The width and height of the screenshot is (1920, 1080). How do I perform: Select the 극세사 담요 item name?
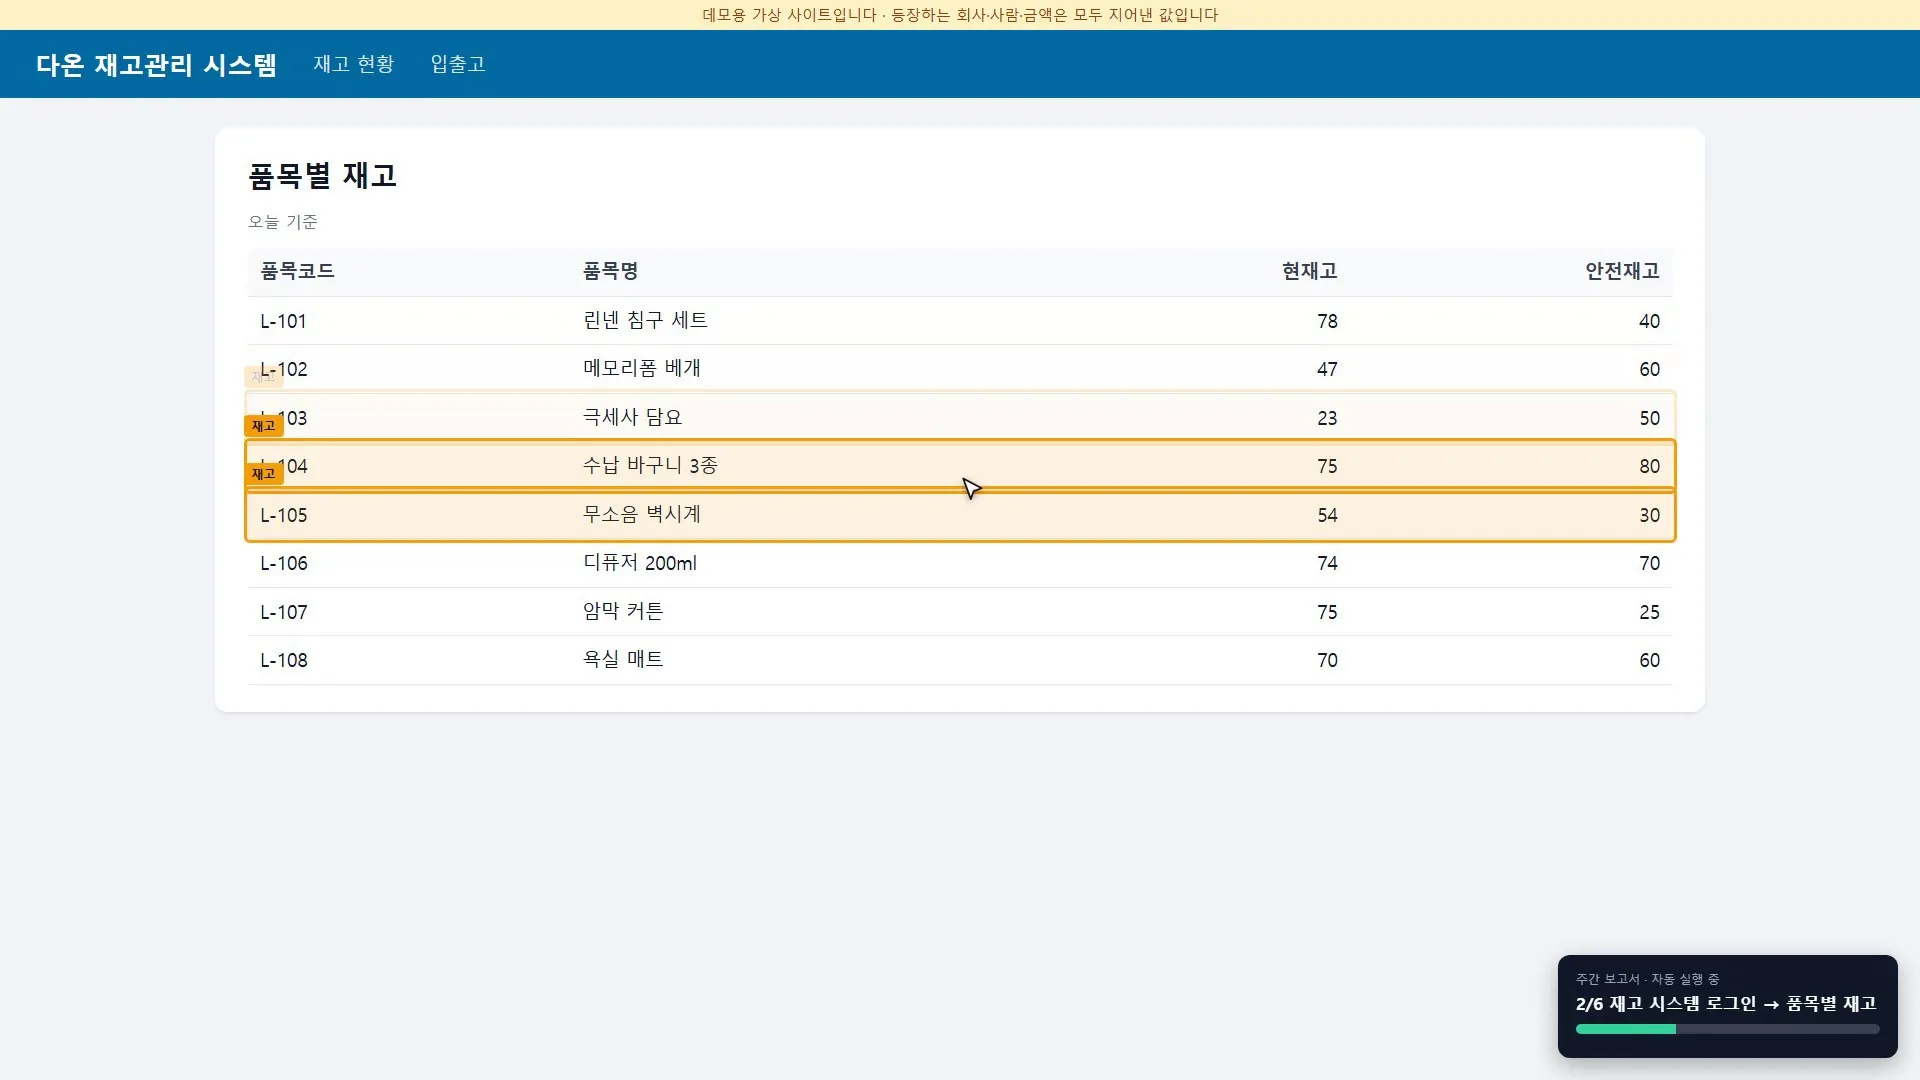[x=632, y=417]
